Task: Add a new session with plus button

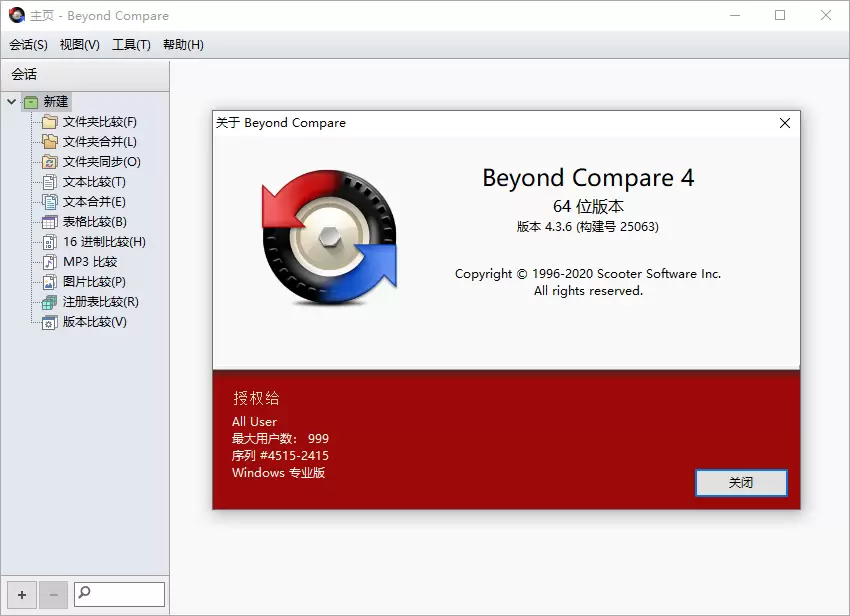Action: click(x=22, y=595)
